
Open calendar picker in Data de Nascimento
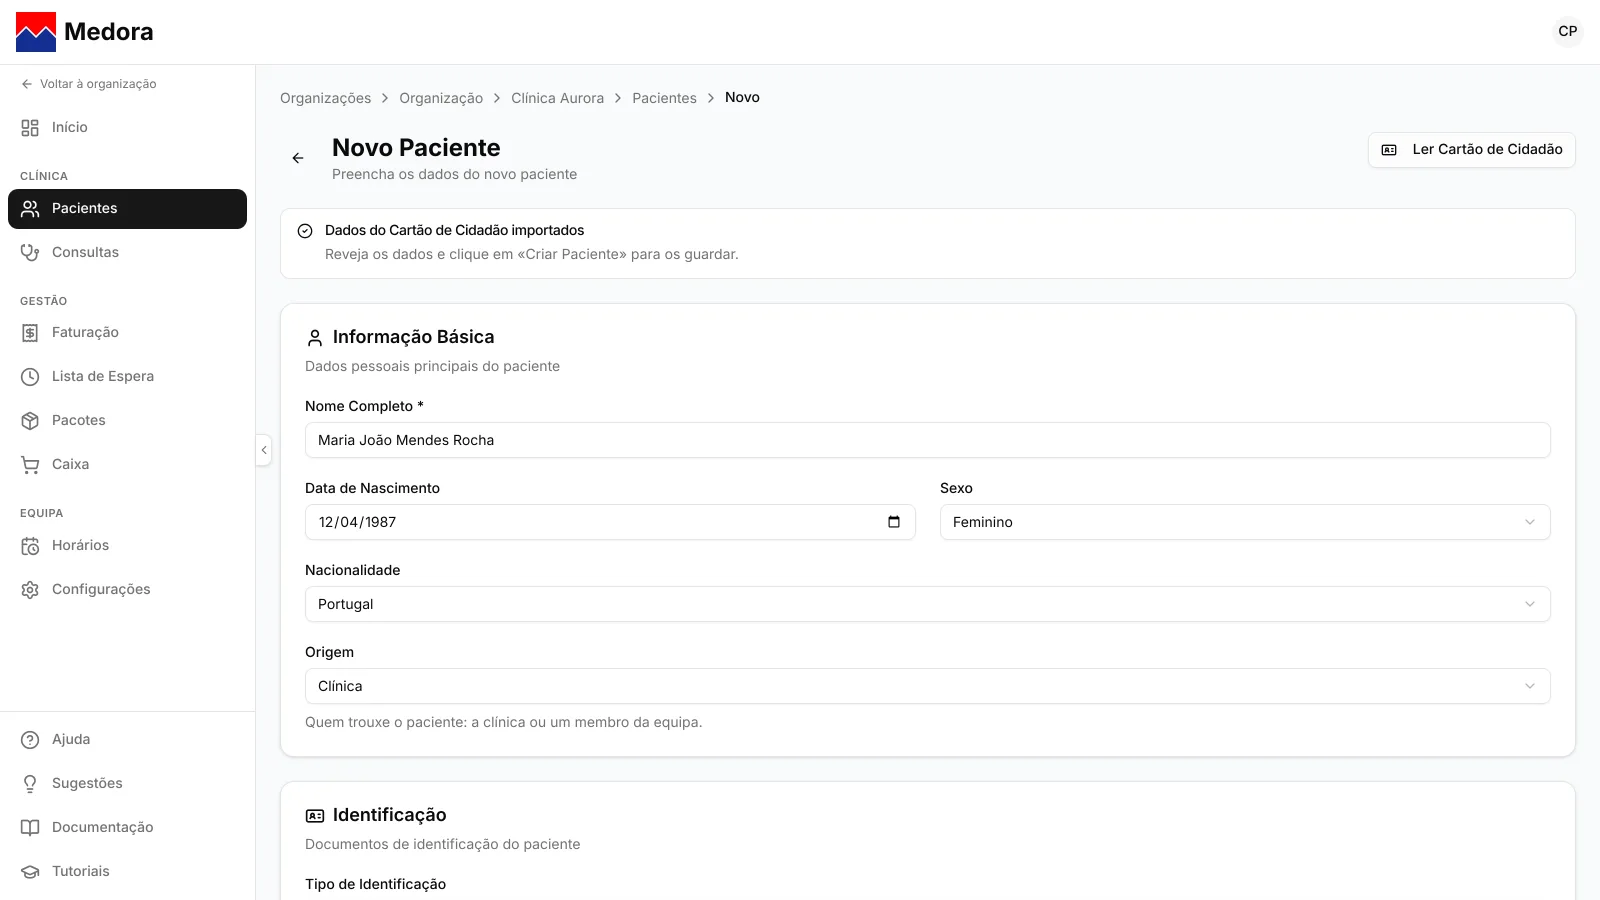pyautogui.click(x=894, y=522)
